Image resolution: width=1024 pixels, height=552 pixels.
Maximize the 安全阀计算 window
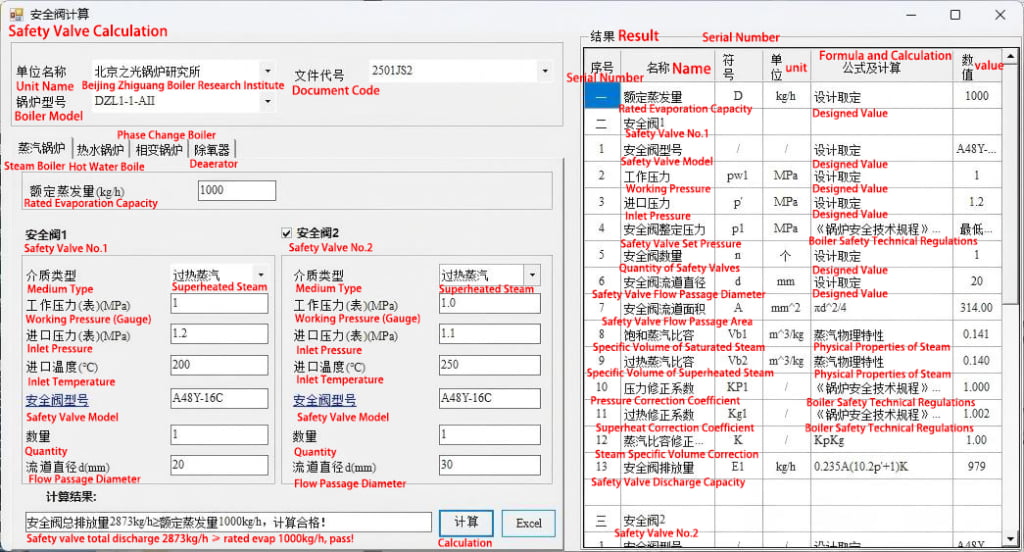(955, 15)
